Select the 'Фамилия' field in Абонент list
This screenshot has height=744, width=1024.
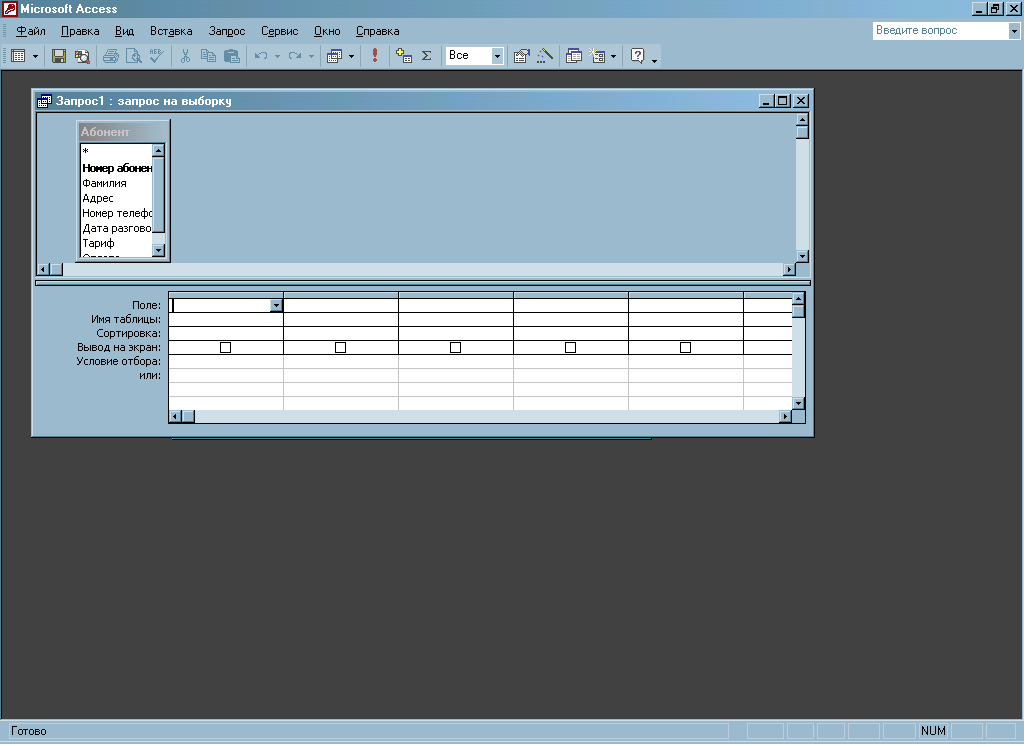click(116, 183)
